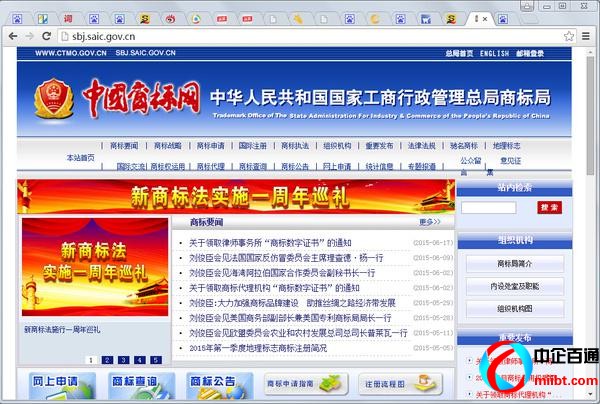Open the 商标局简介 organization item
The width and height of the screenshot is (600, 404).
point(514,264)
